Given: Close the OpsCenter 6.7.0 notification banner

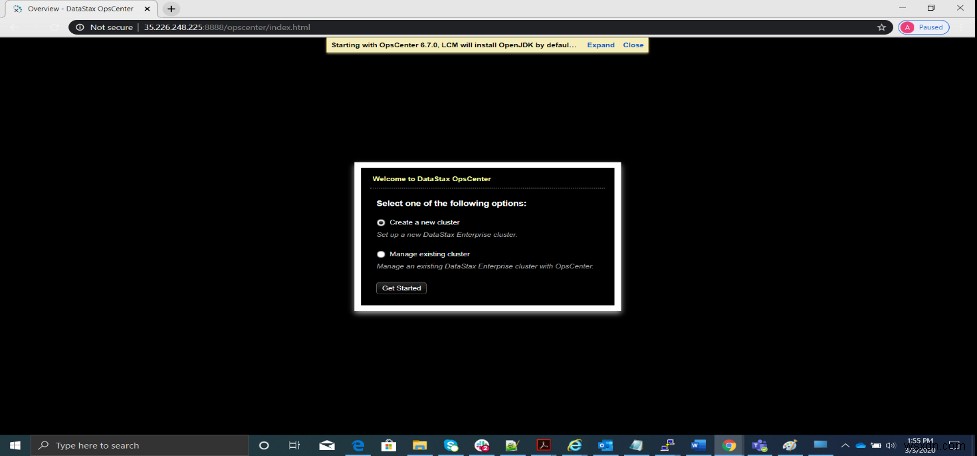Looking at the screenshot, I should 633,45.
